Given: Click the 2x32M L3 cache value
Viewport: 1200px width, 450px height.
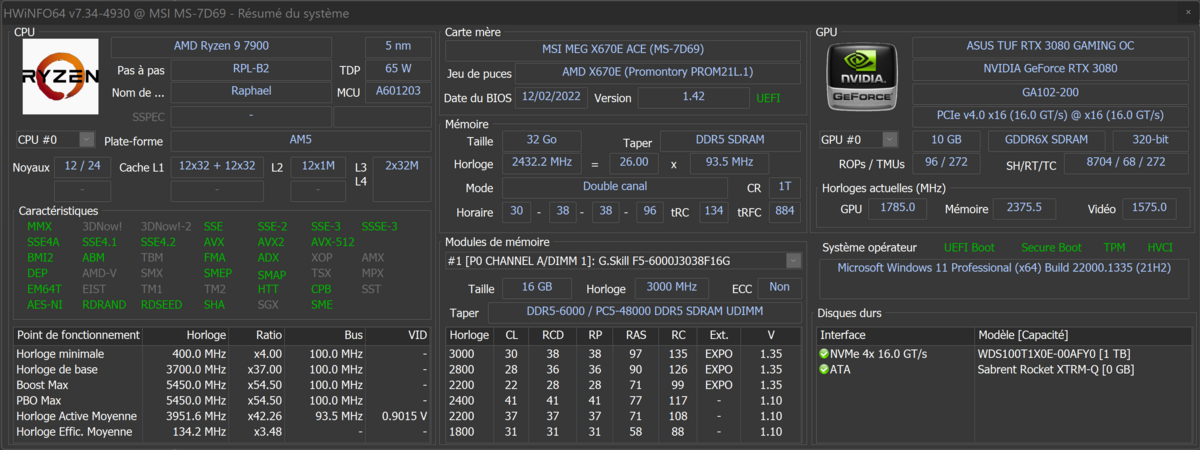Looking at the screenshot, I should (x=402, y=166).
